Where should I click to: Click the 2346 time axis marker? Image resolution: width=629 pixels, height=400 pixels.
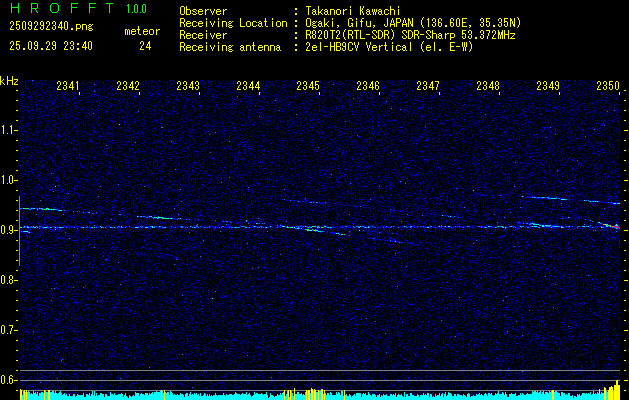coord(368,85)
